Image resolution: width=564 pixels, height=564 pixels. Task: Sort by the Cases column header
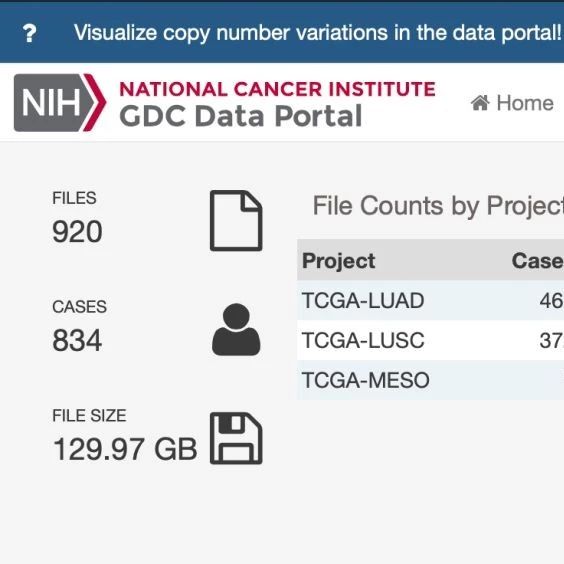[x=537, y=261]
